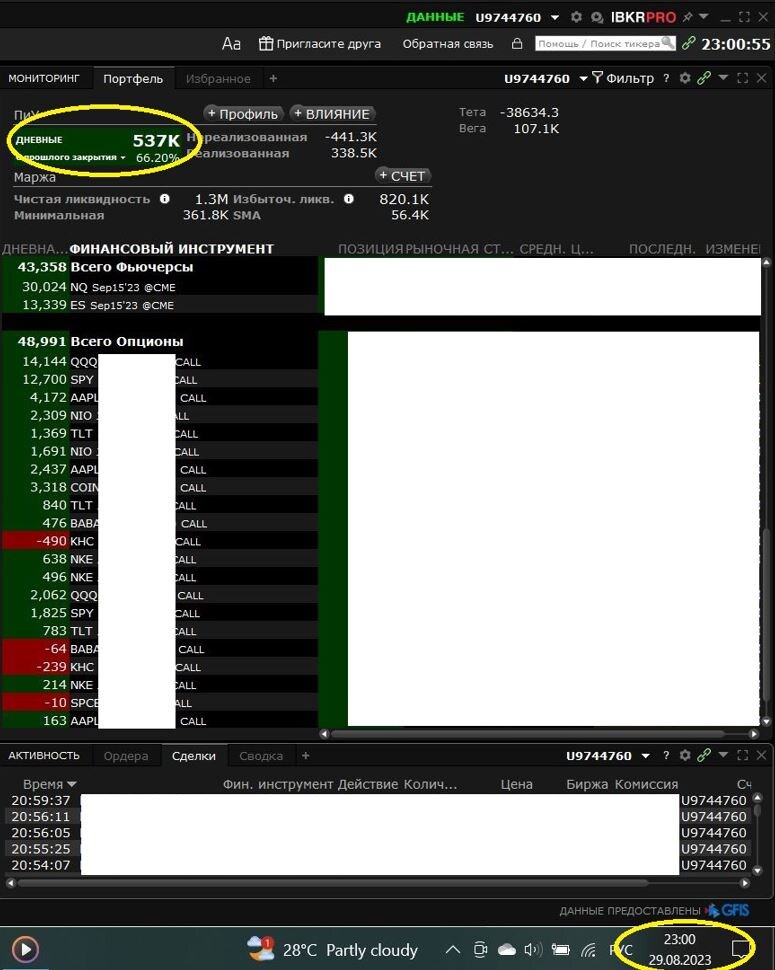
Task: Switch to the Портфель tab
Action: pyautogui.click(x=133, y=79)
